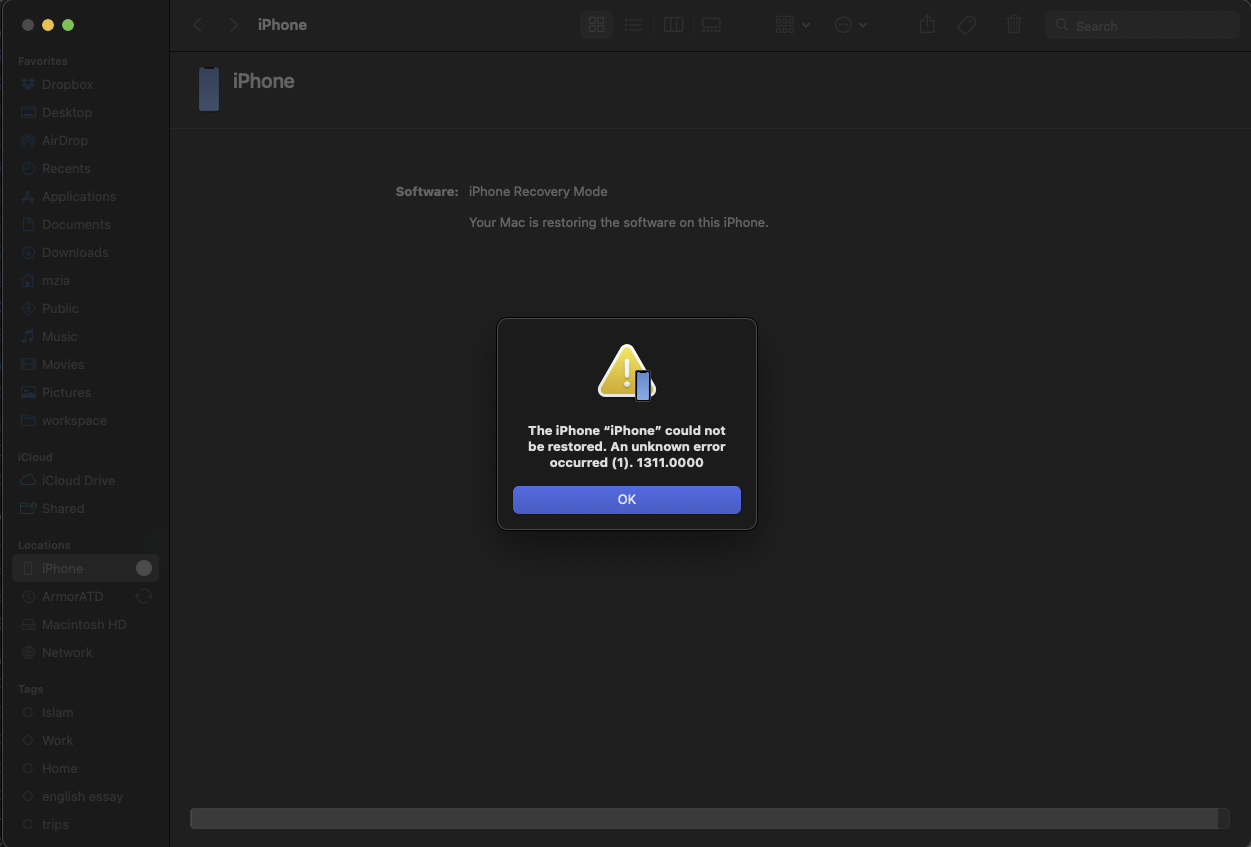Click the Edit Tags toolbar icon
The width and height of the screenshot is (1251, 847).
pos(966,25)
